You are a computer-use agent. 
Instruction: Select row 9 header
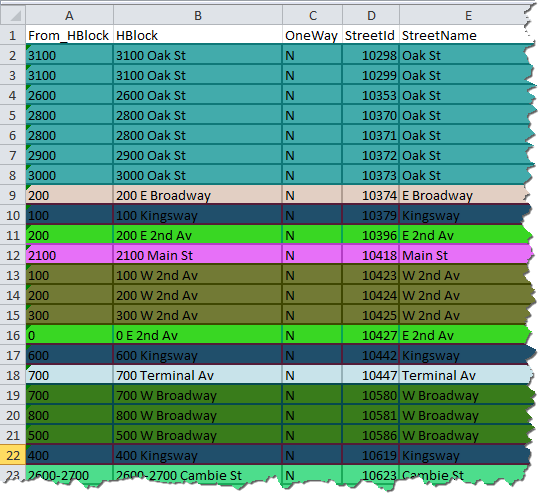tap(13, 195)
